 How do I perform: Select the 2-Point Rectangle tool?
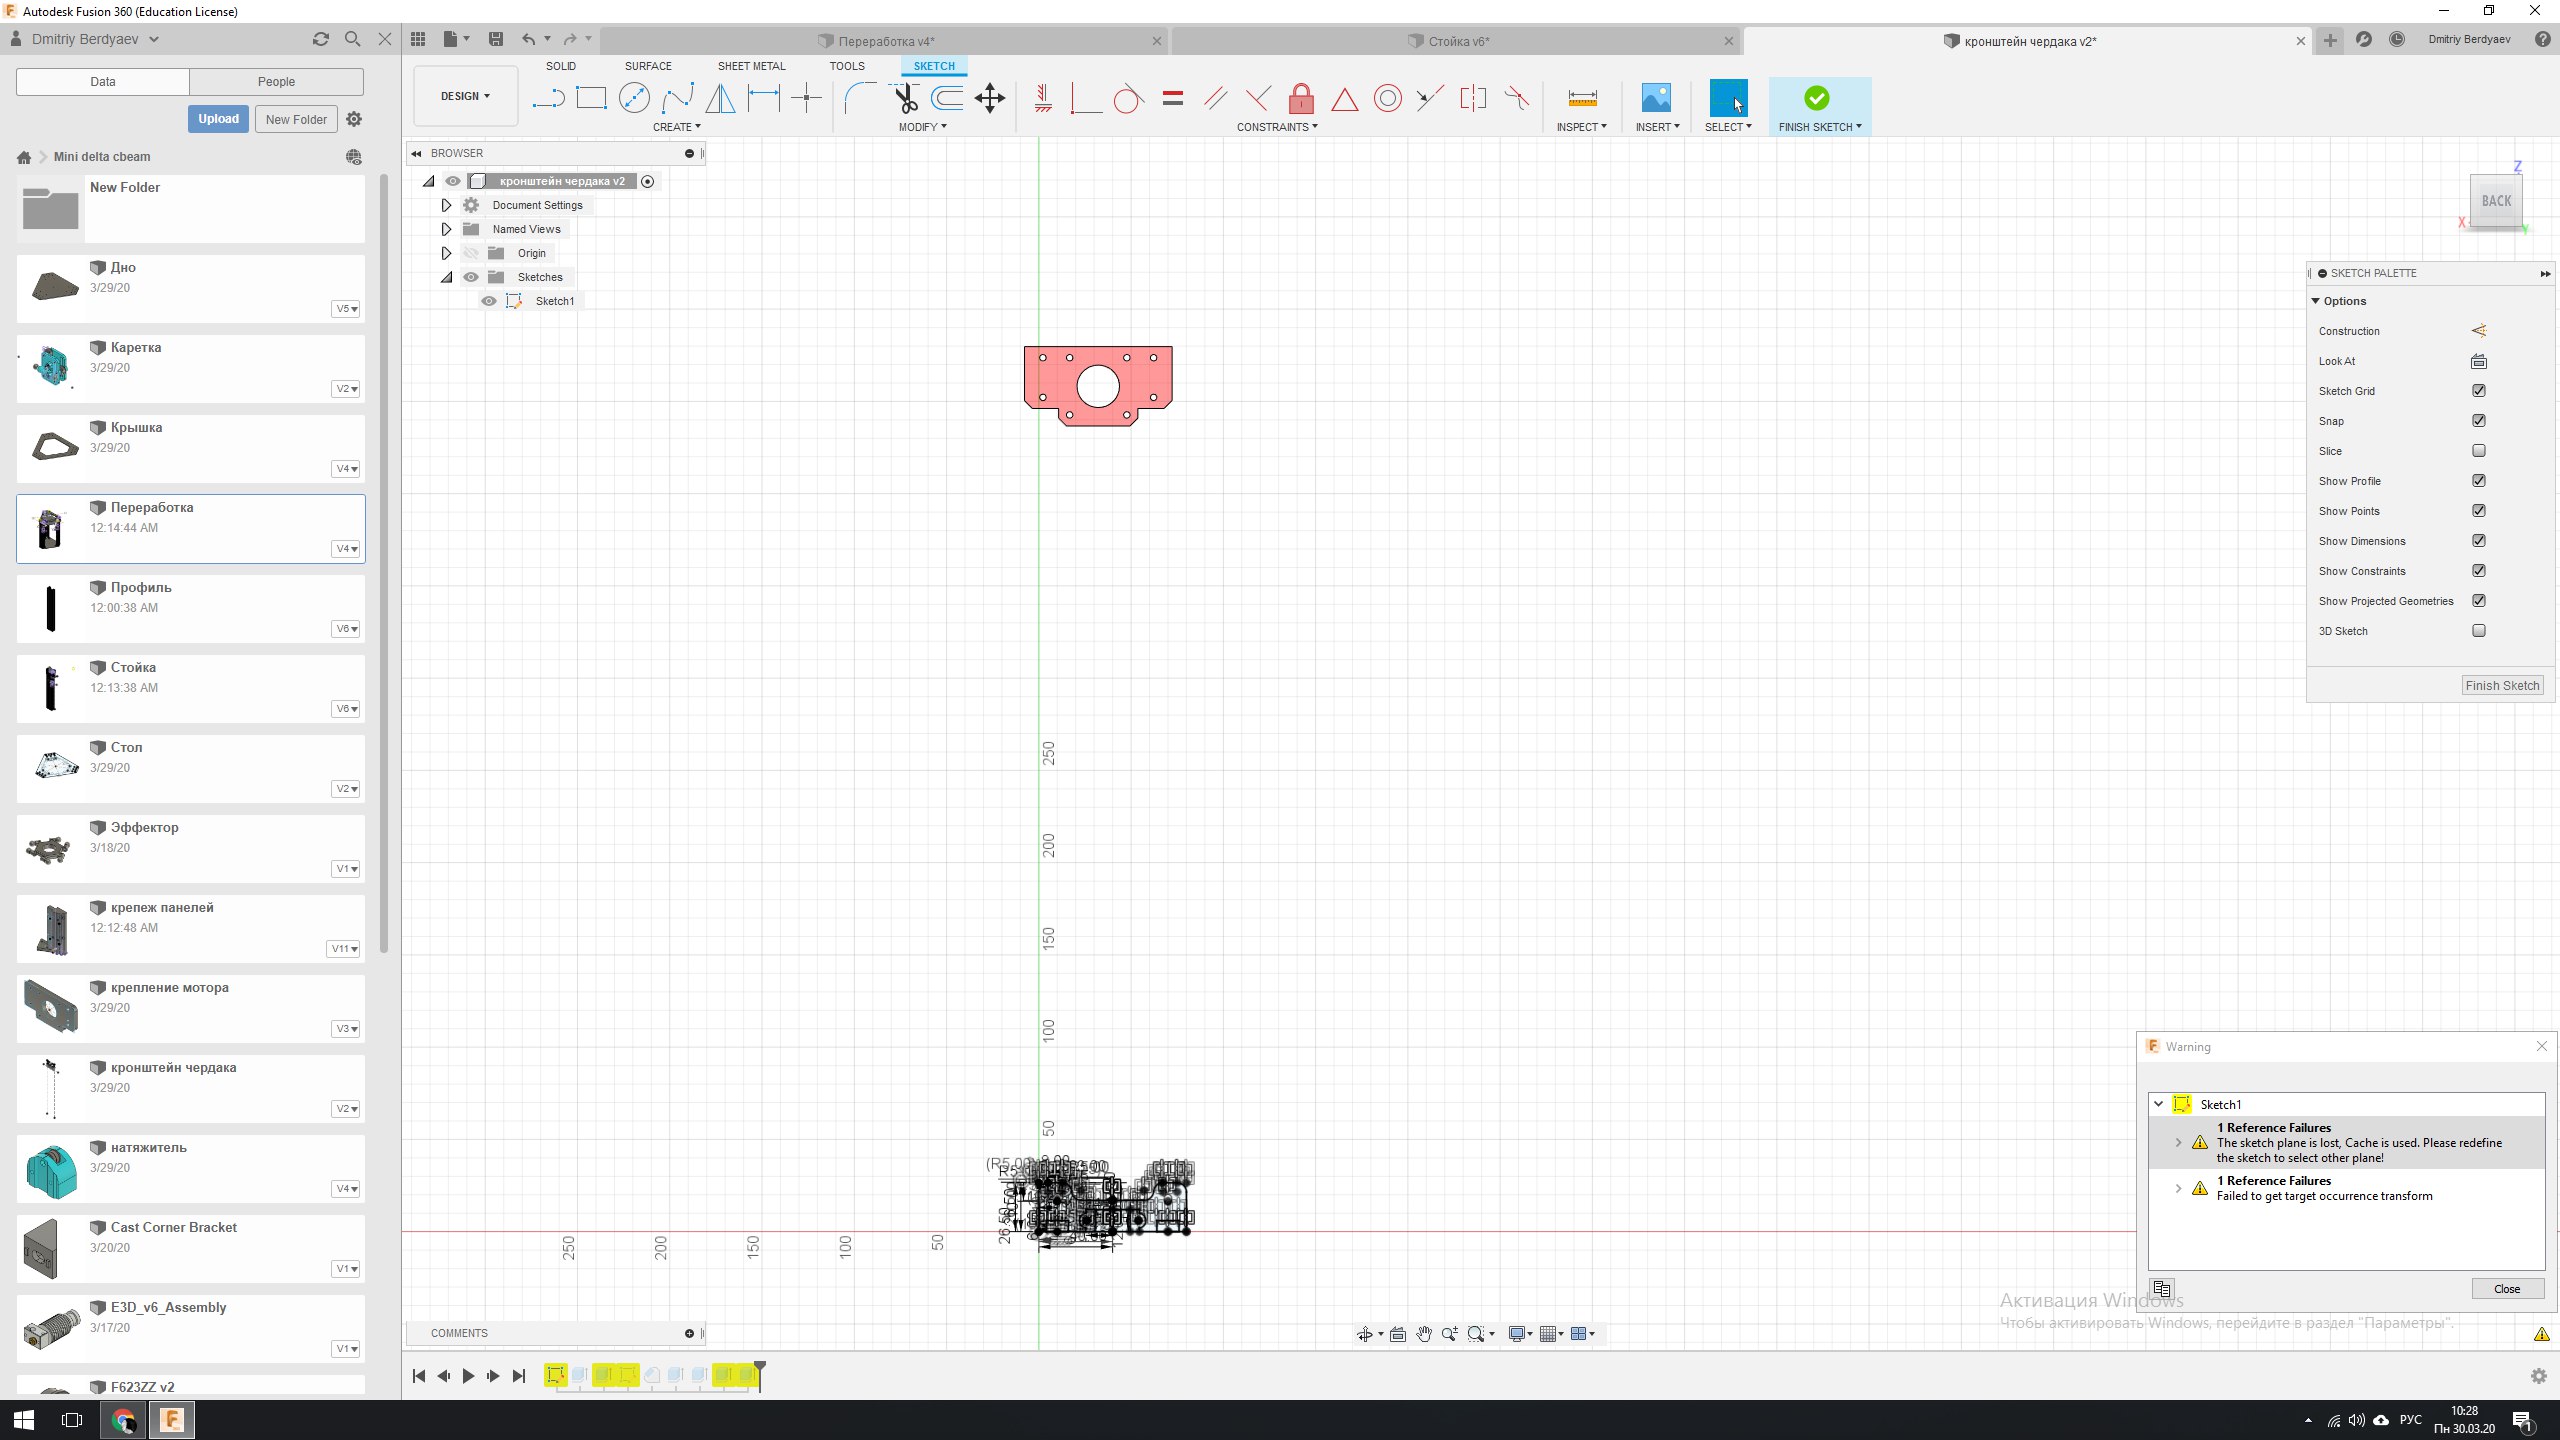coord(591,98)
